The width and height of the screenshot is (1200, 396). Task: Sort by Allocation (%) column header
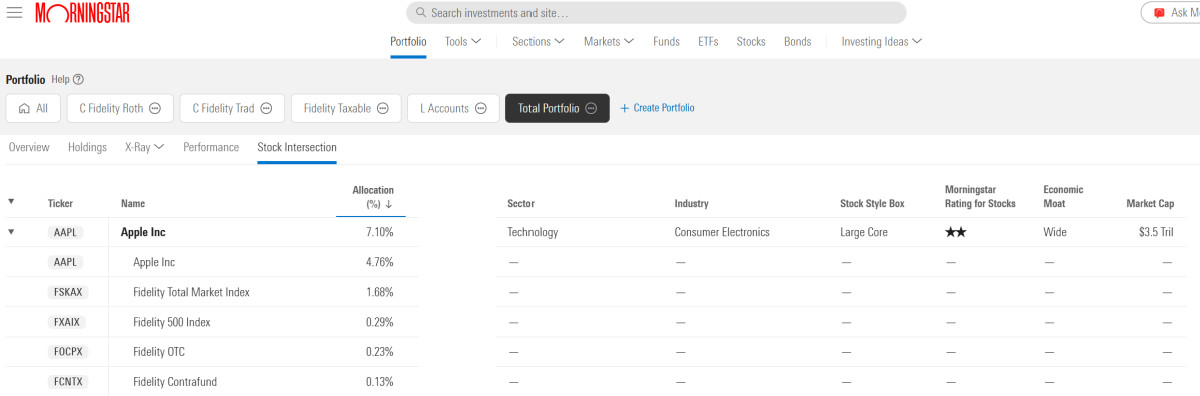(373, 196)
